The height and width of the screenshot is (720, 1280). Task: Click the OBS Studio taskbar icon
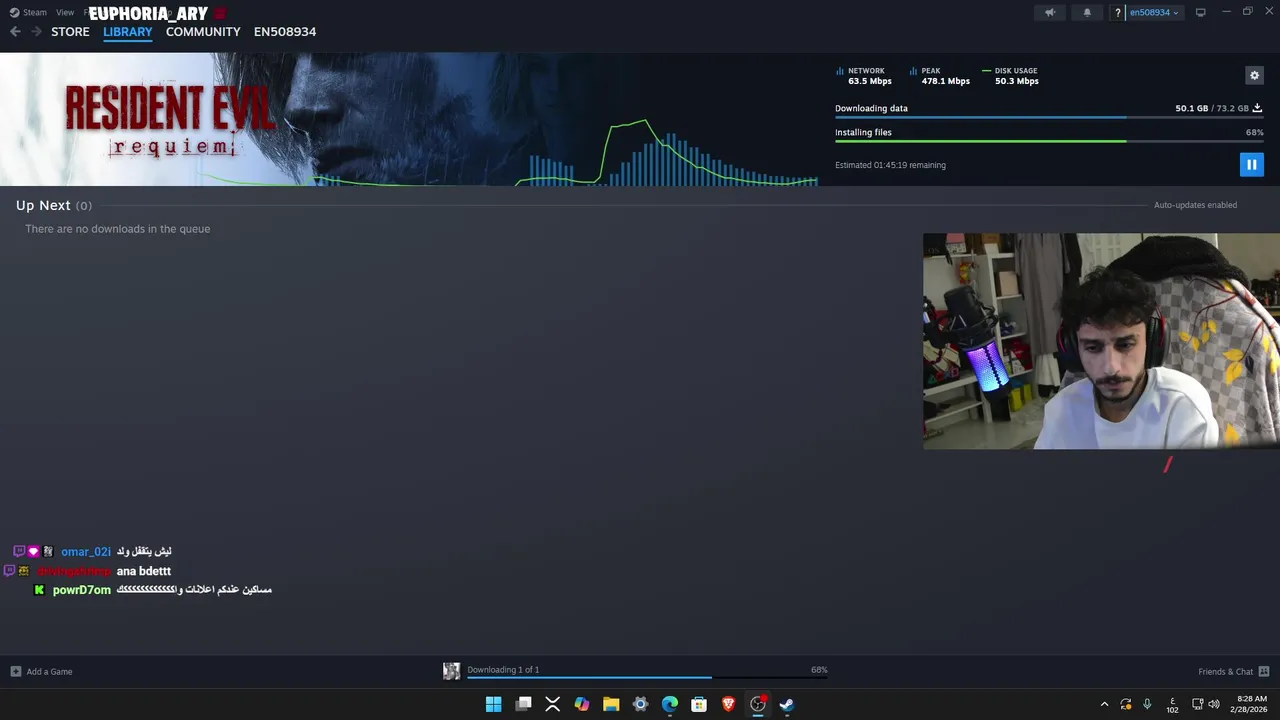(x=758, y=704)
